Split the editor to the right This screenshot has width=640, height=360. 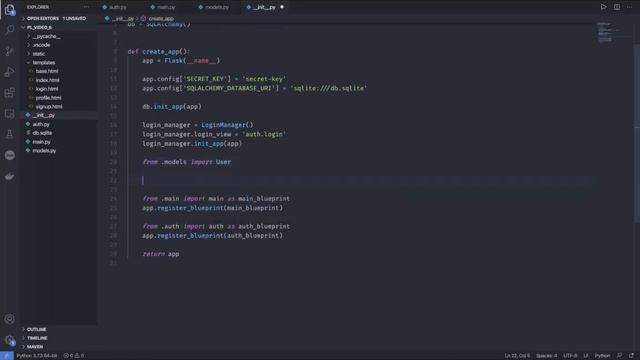coord(617,7)
